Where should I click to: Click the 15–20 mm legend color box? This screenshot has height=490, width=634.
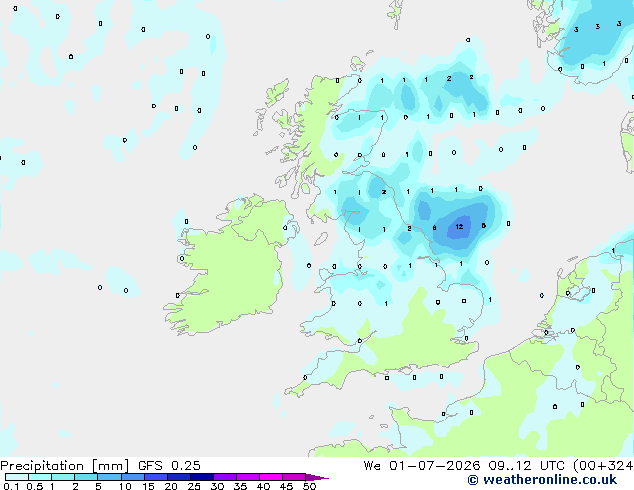155,477
